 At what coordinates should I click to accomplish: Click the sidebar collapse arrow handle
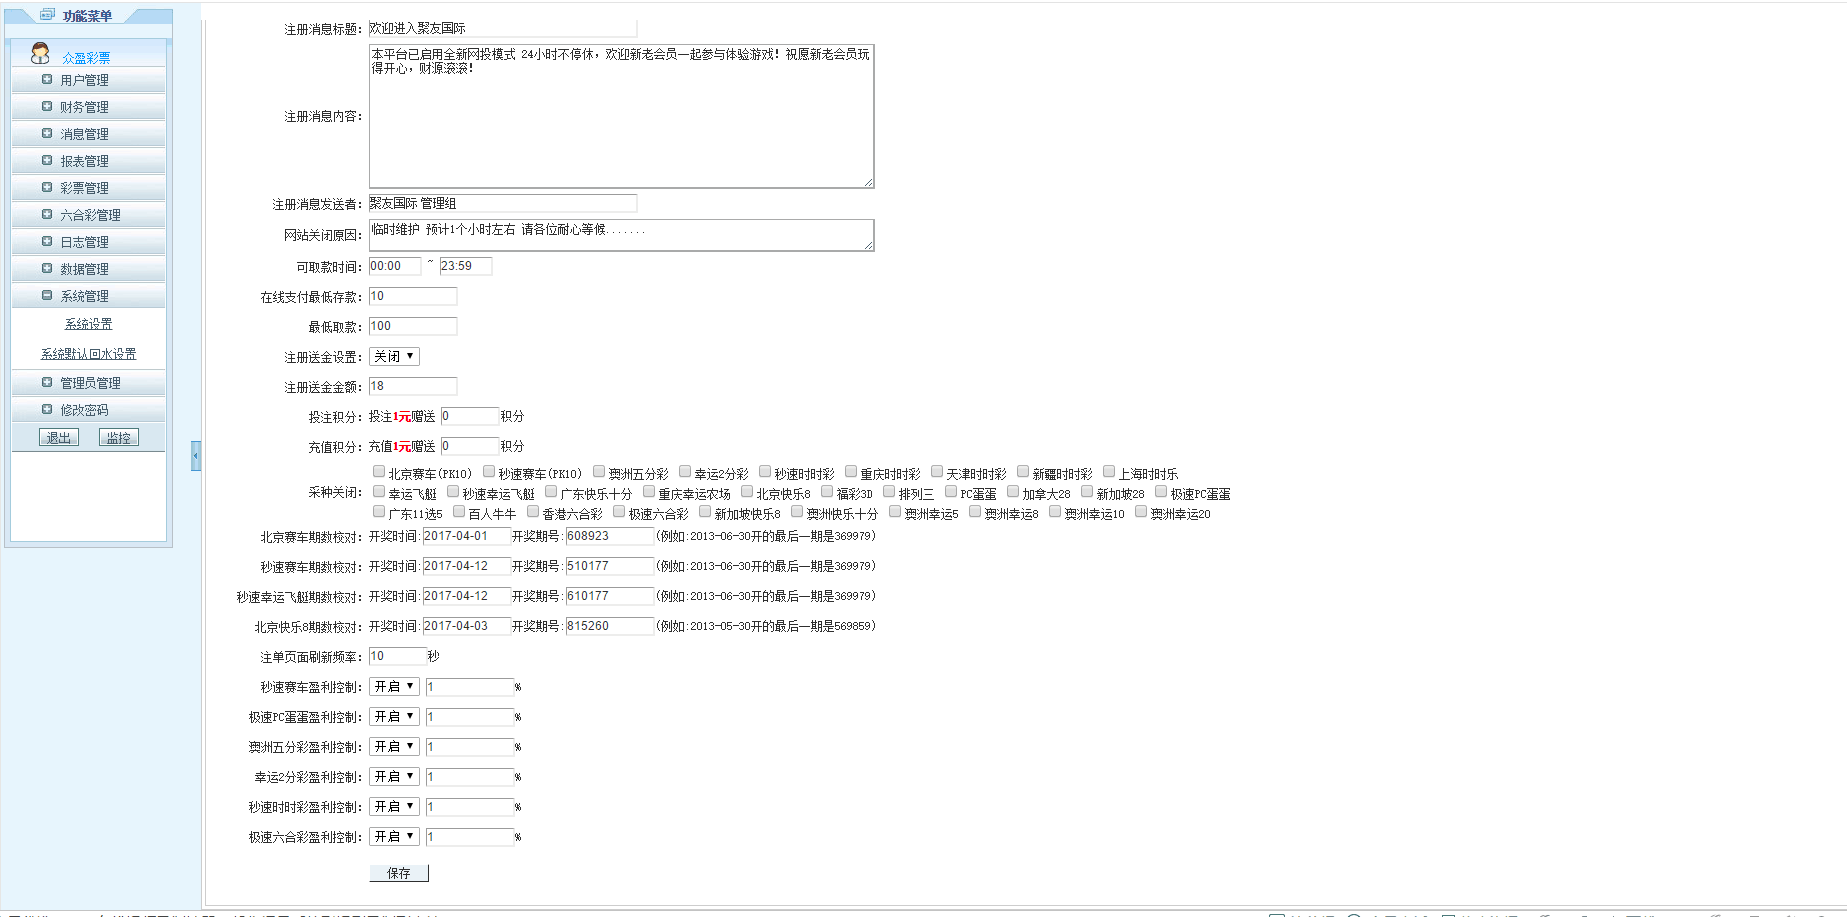196,456
